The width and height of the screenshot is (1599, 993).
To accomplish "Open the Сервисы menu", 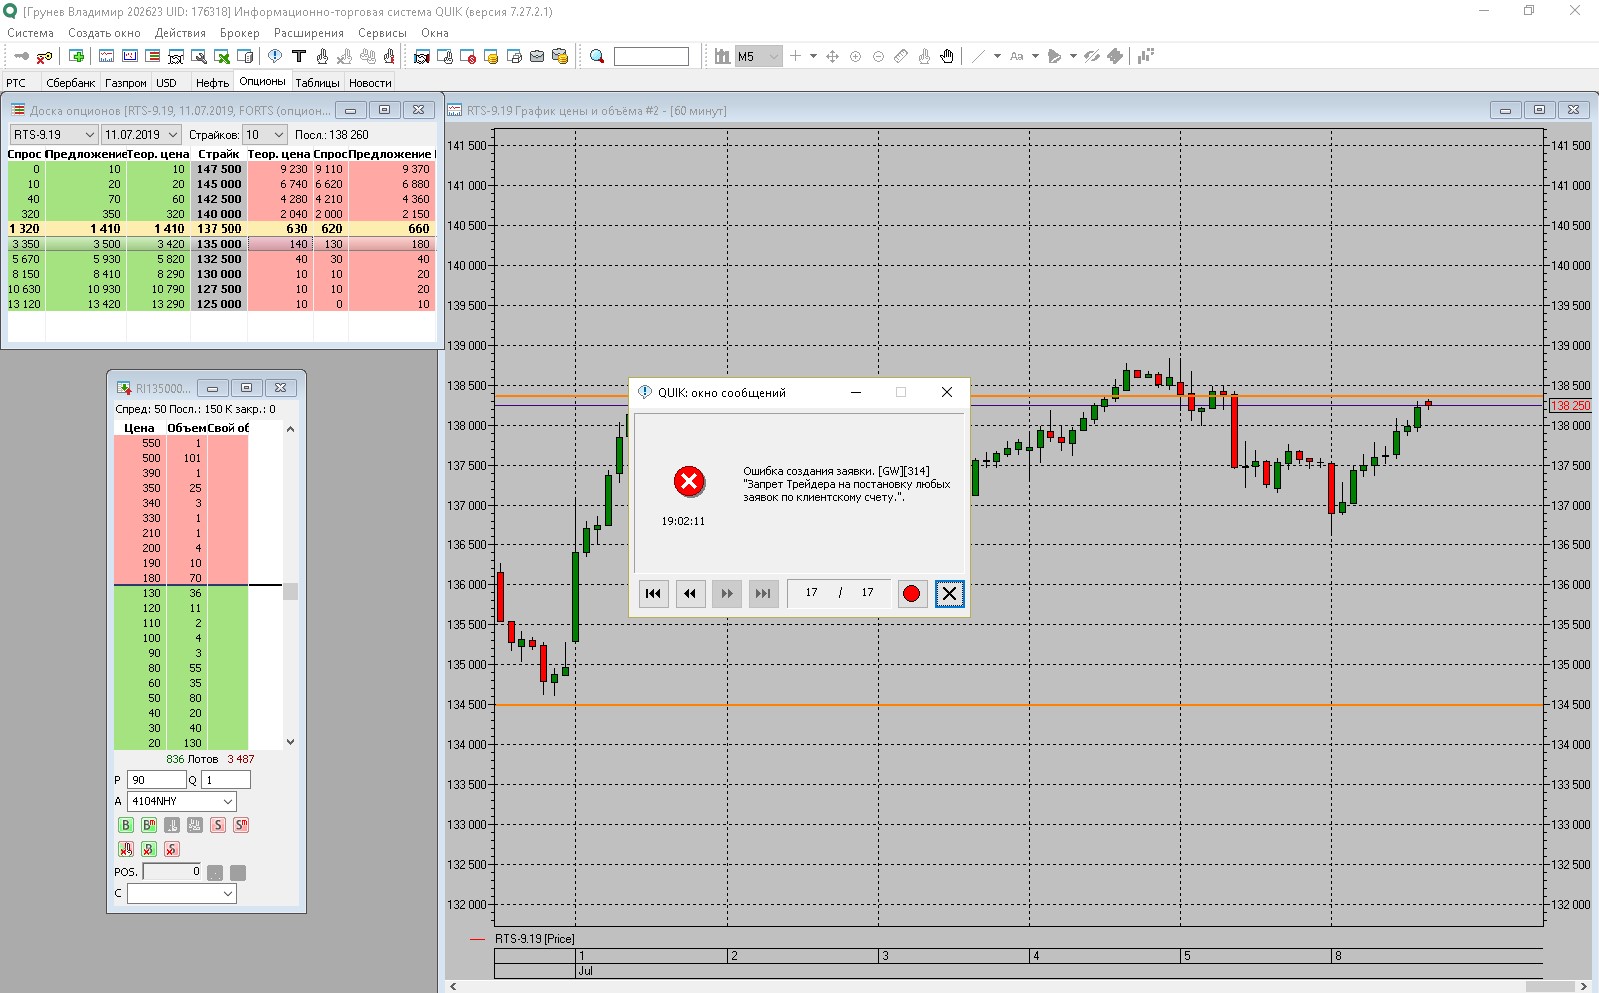I will pos(382,33).
